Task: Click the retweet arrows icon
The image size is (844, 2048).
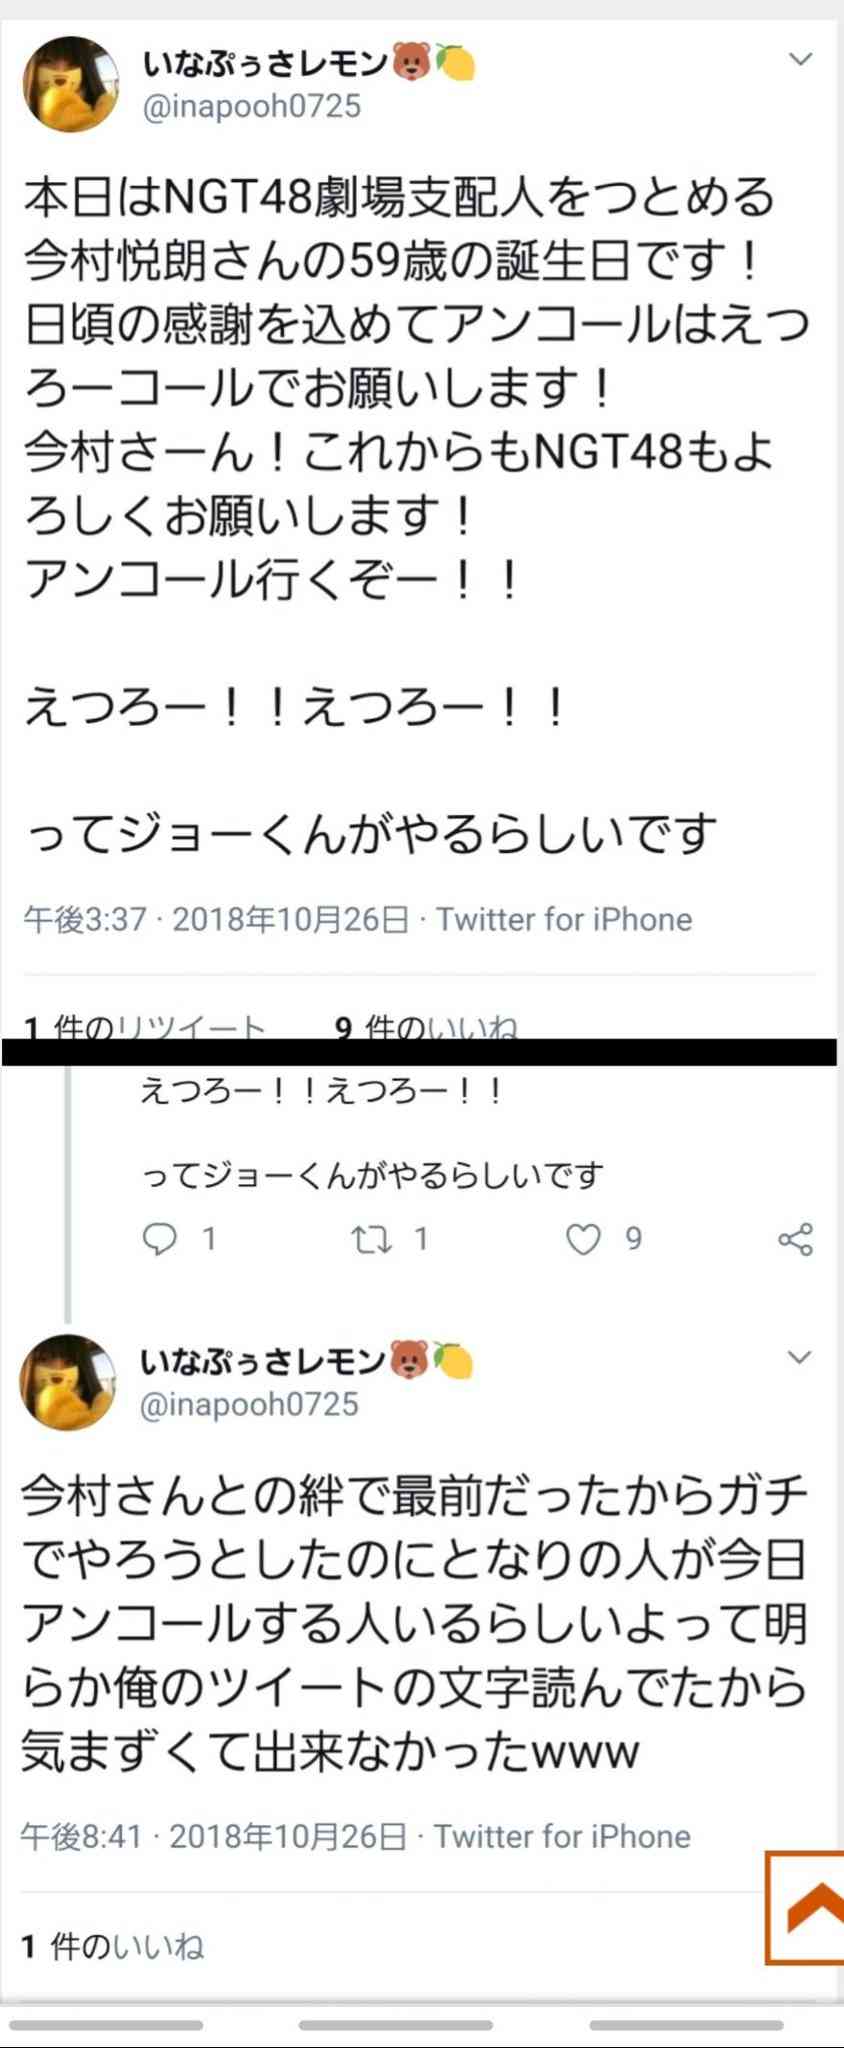Action: coord(371,1240)
